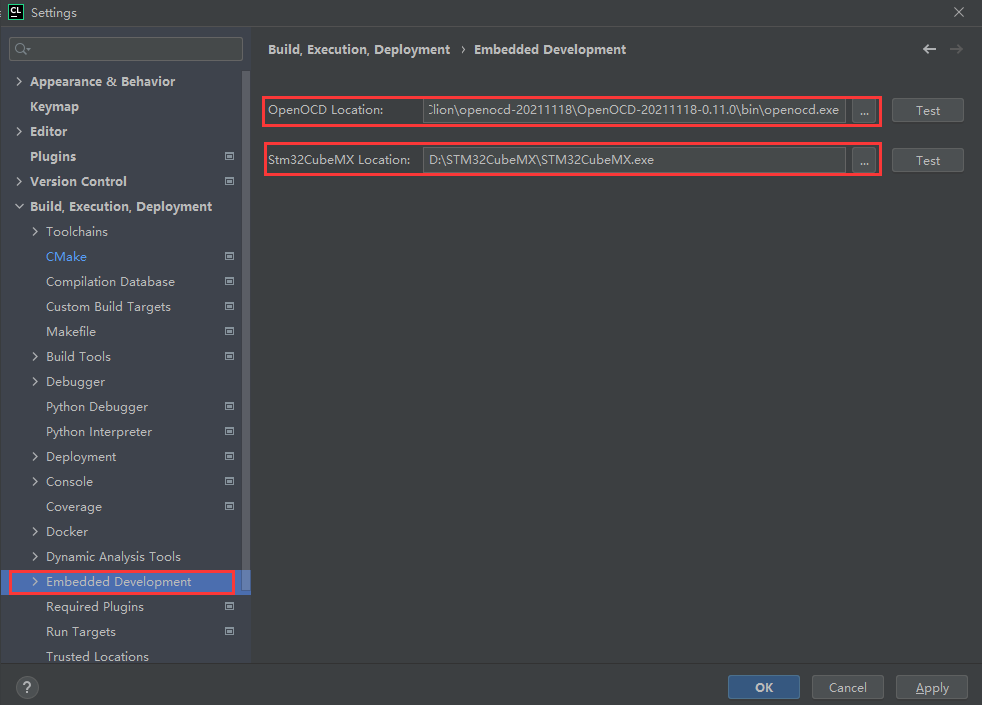
Task: Open the Keymap settings page
Action: coord(54,107)
